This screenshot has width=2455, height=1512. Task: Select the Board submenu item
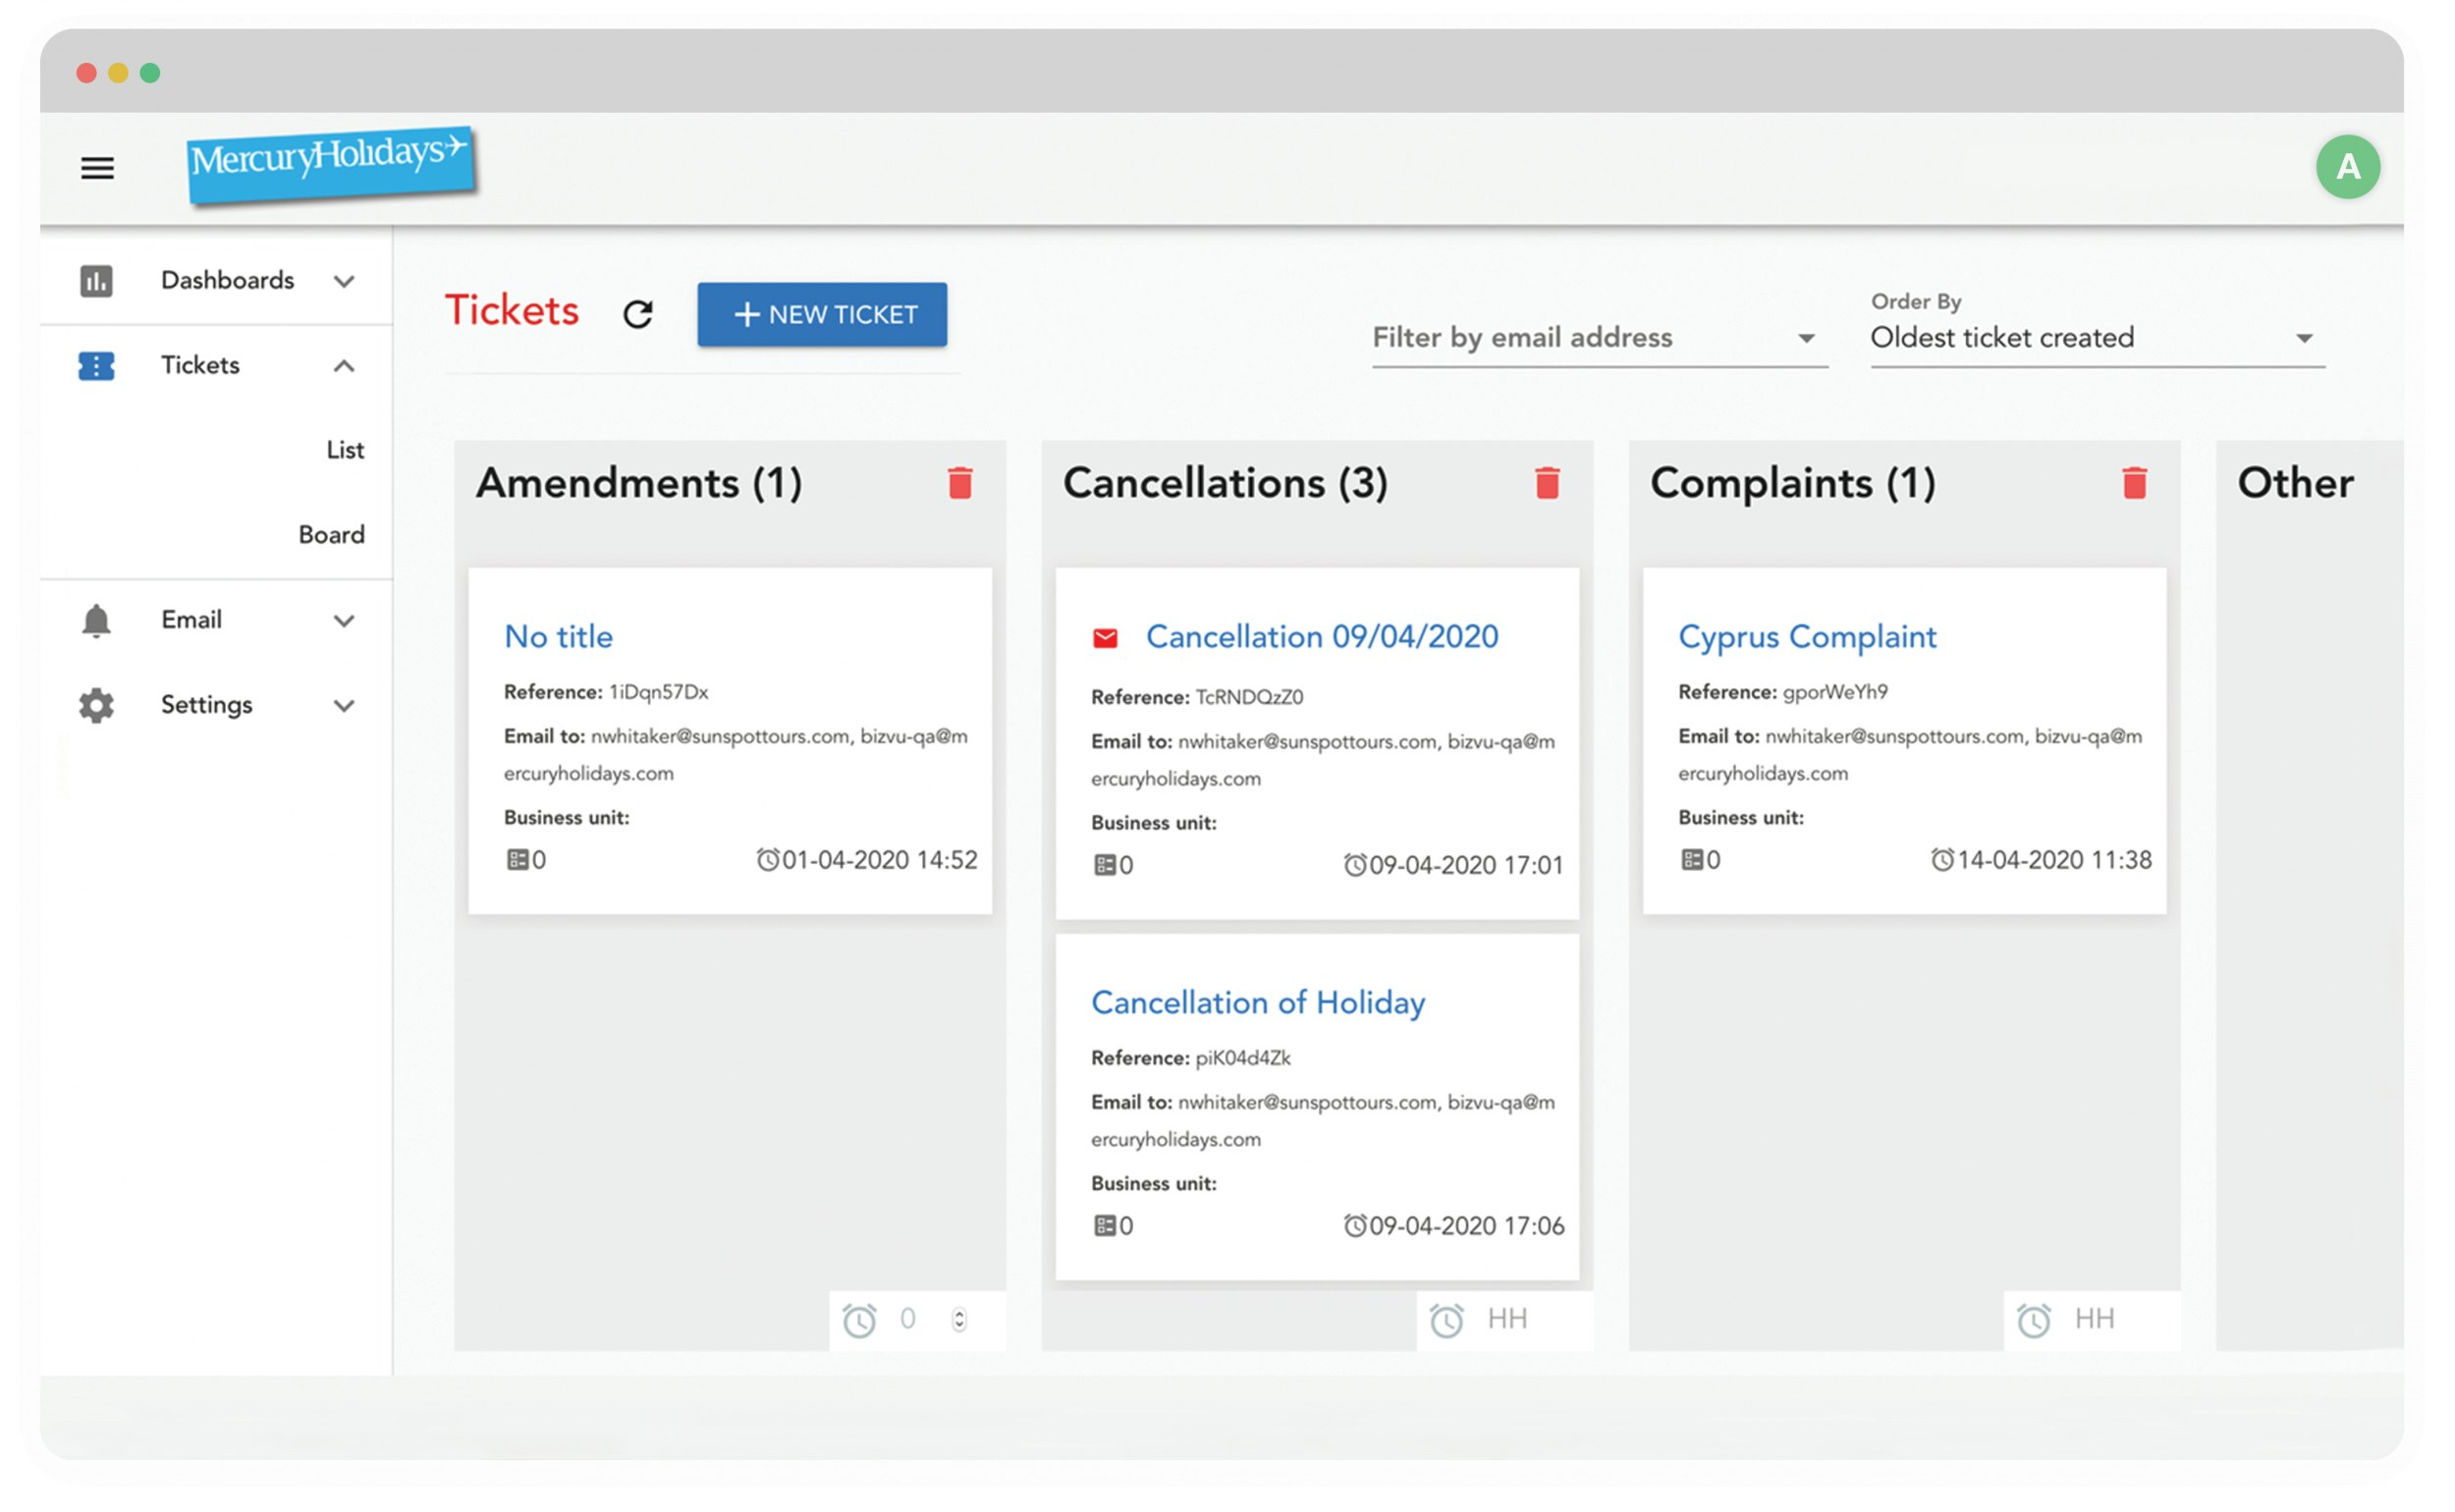(x=331, y=535)
